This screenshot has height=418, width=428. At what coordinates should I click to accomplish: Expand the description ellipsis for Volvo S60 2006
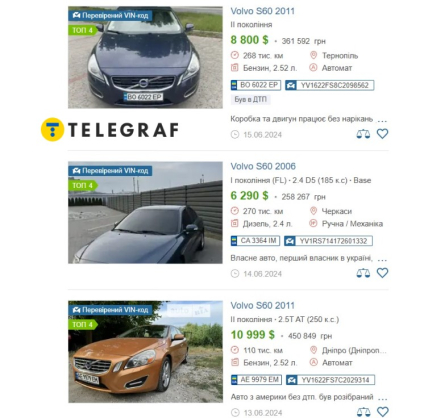[x=382, y=260]
